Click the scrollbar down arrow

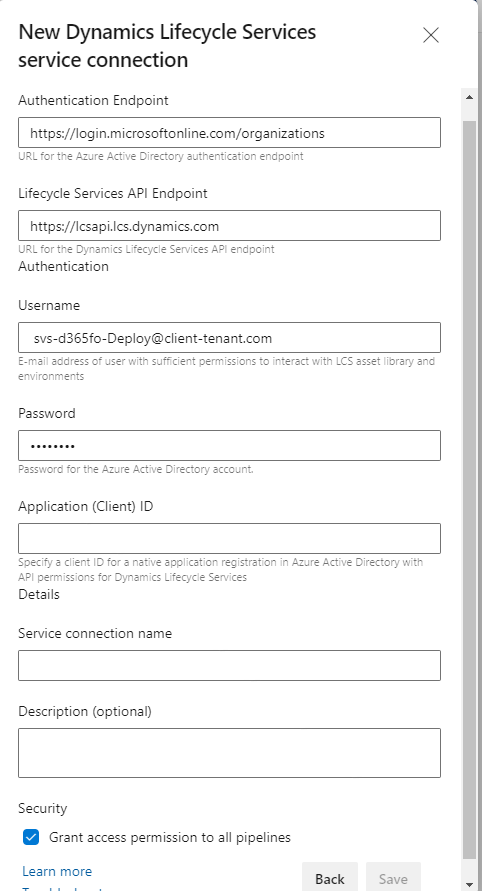click(469, 884)
